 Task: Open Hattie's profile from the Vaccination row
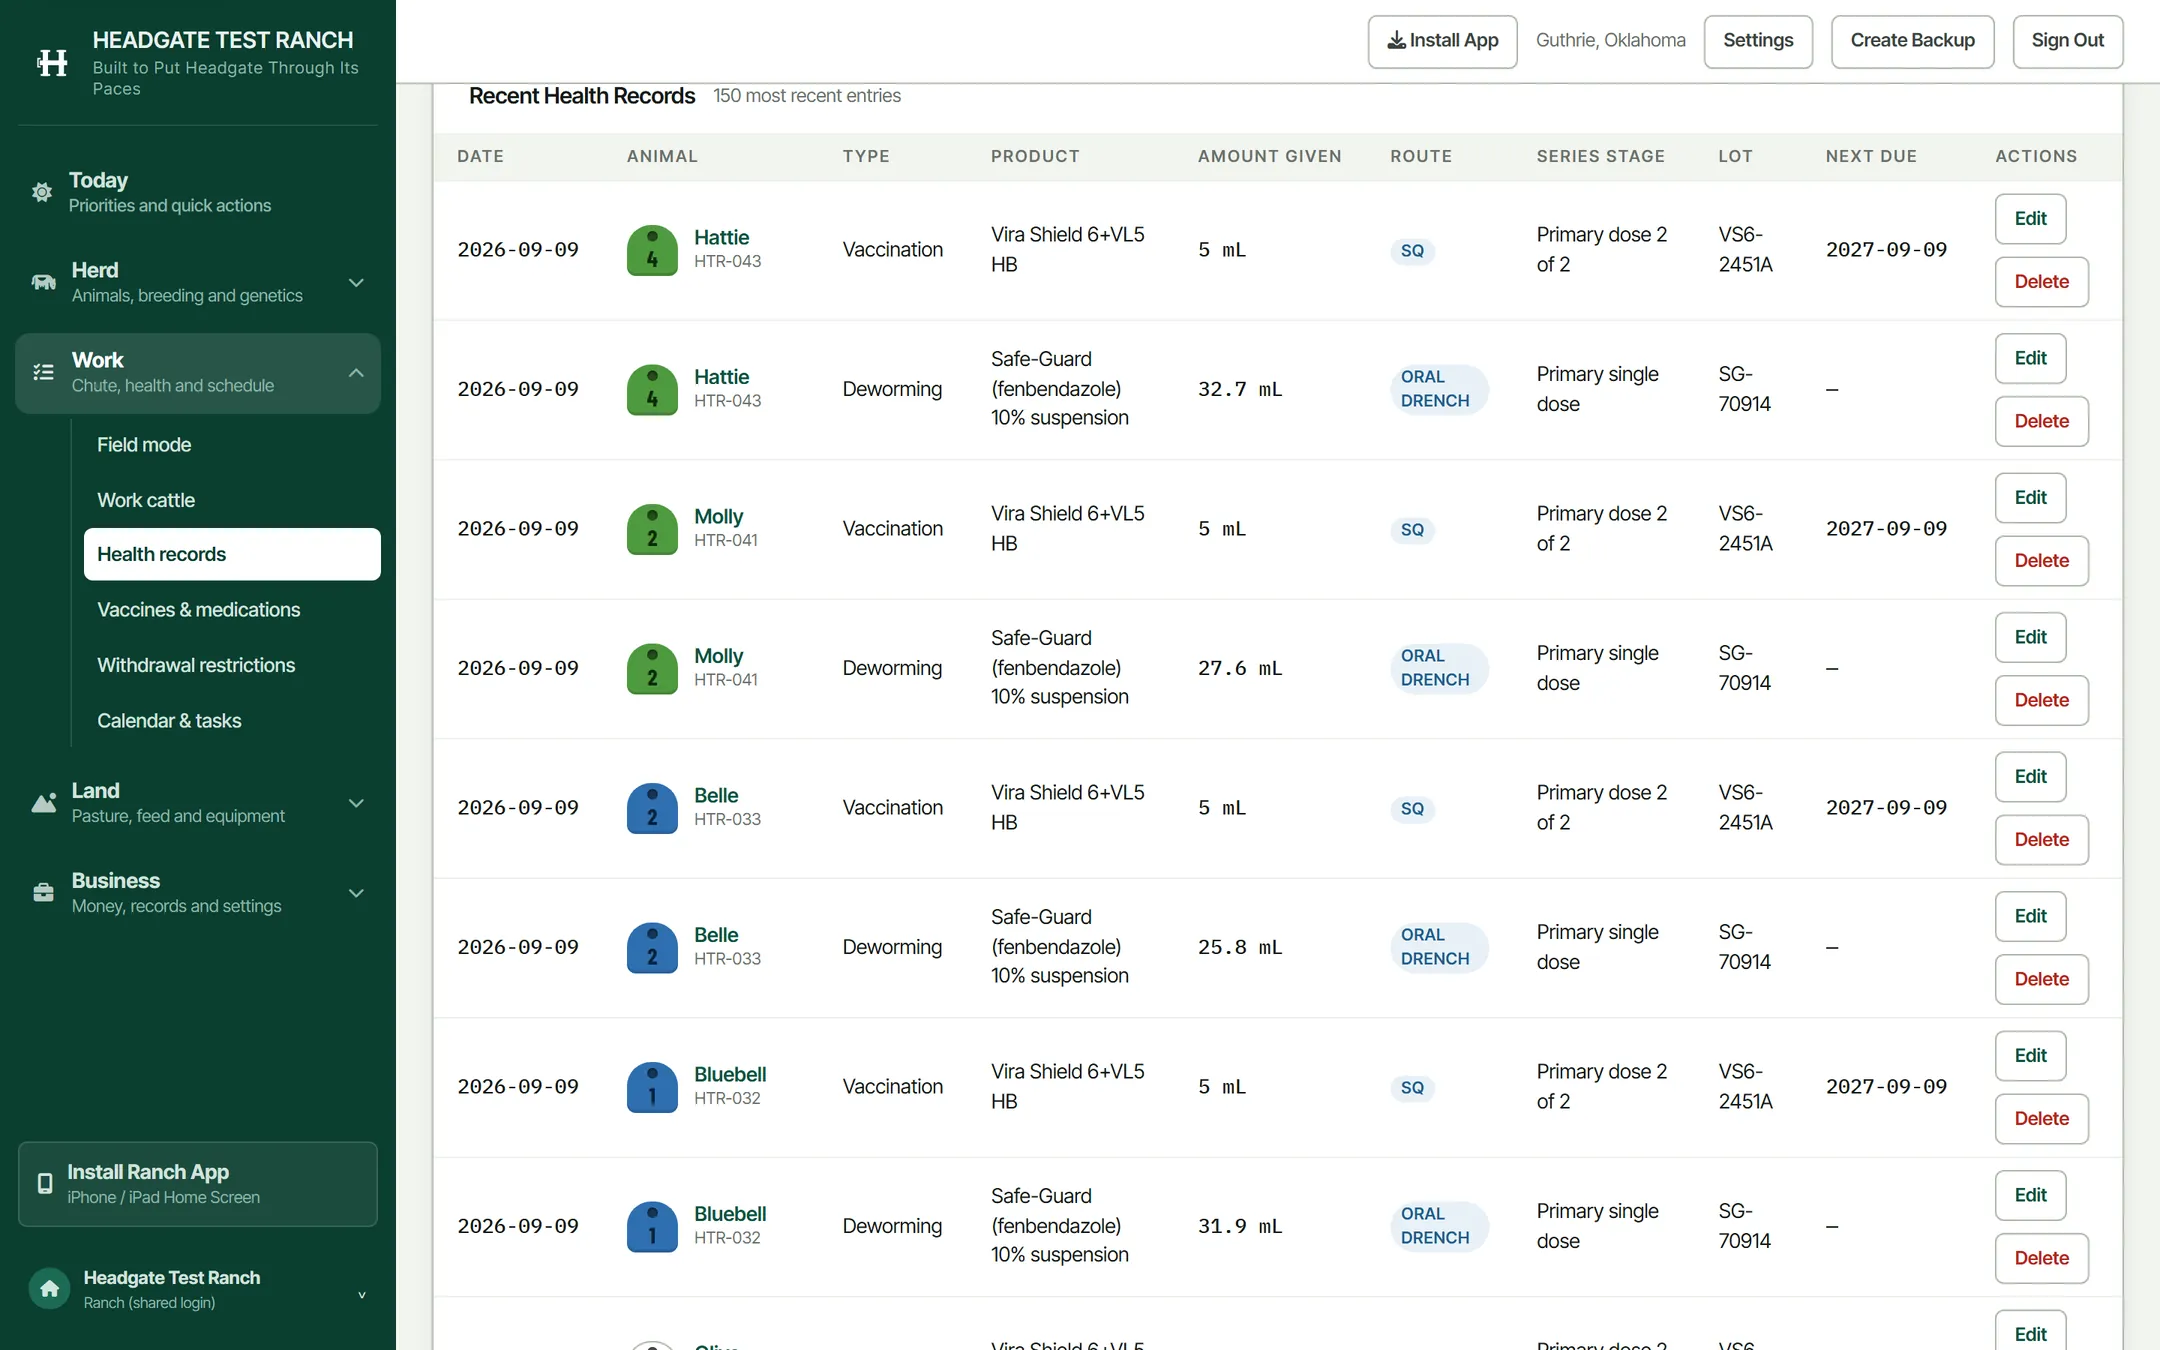pos(721,238)
